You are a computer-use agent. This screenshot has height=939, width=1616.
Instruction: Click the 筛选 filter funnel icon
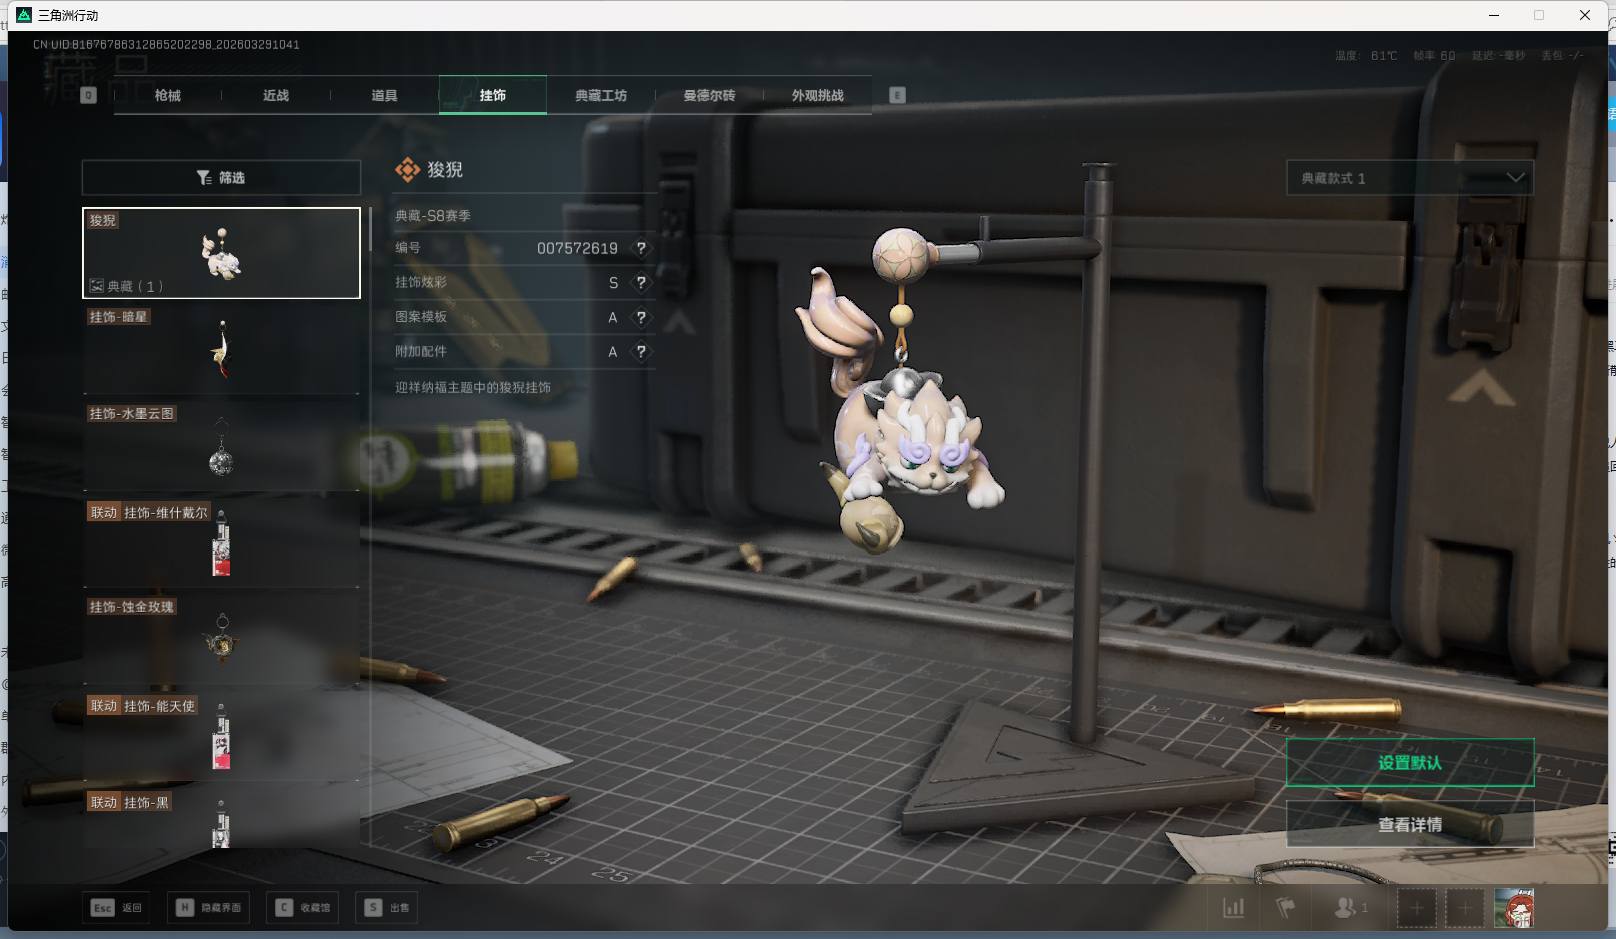click(x=204, y=178)
